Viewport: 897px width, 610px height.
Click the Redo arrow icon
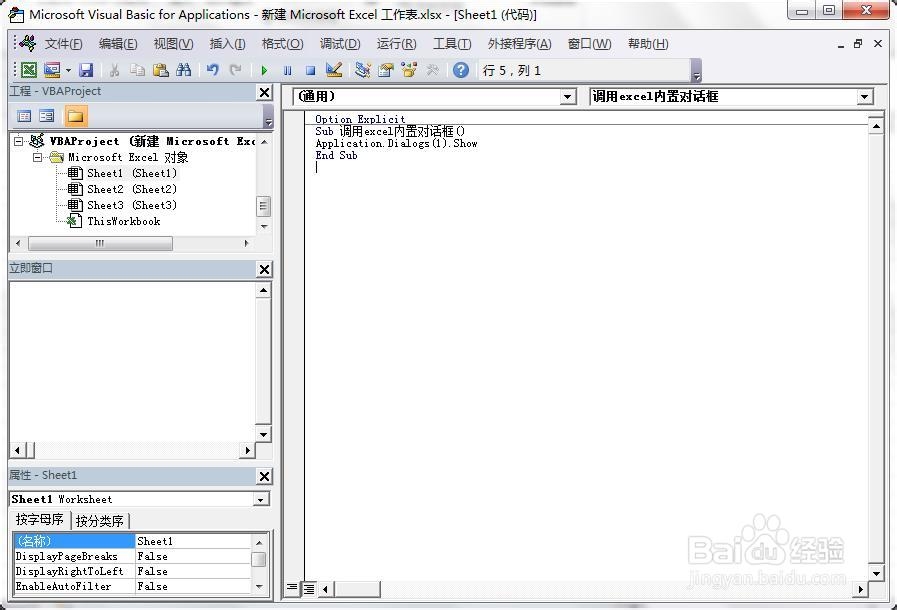[235, 70]
